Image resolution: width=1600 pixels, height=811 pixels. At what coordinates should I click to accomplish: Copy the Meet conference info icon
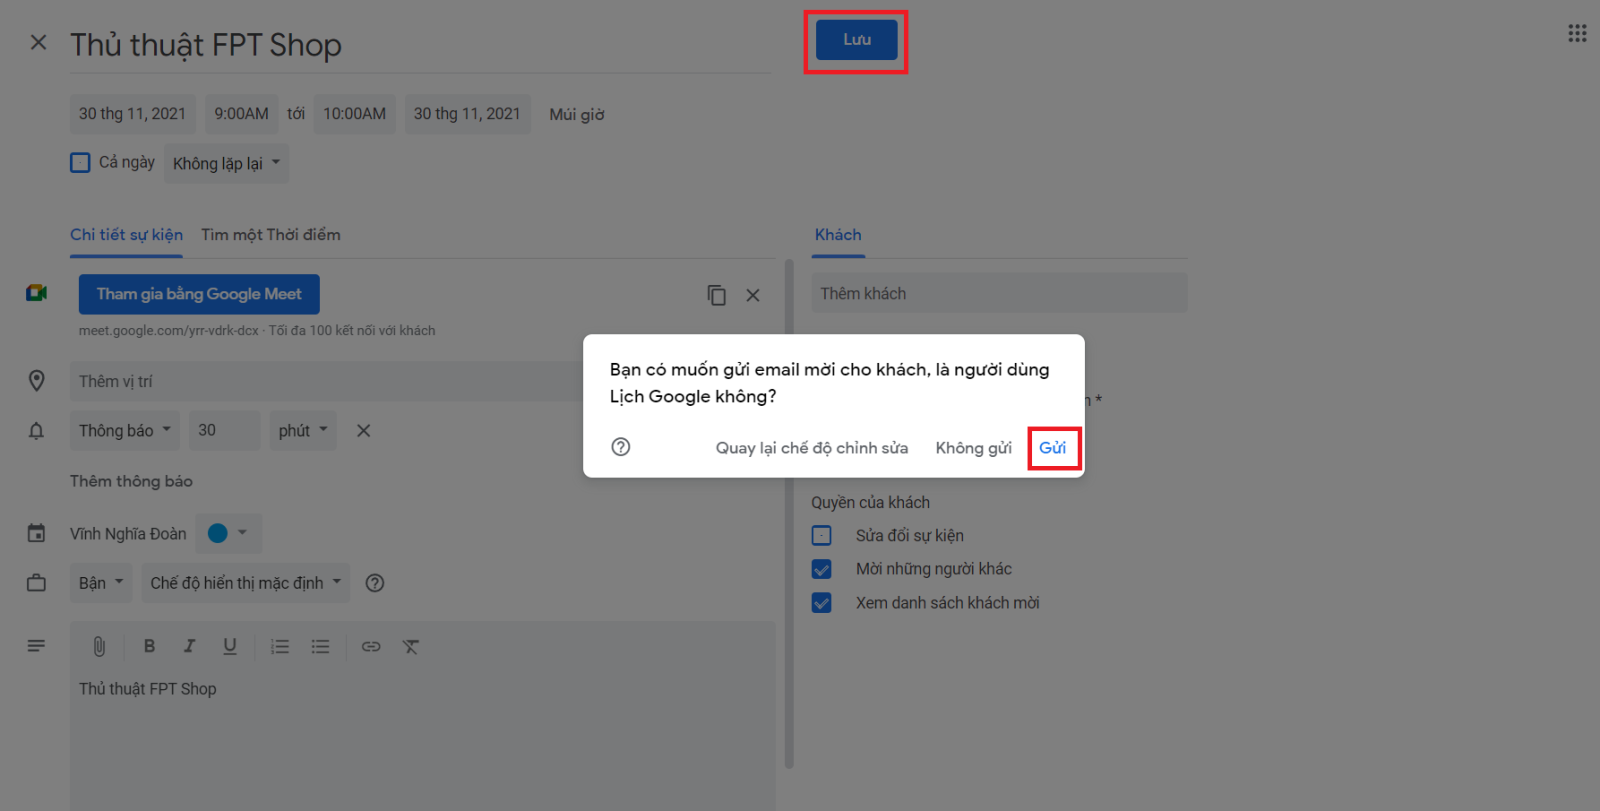[716, 295]
